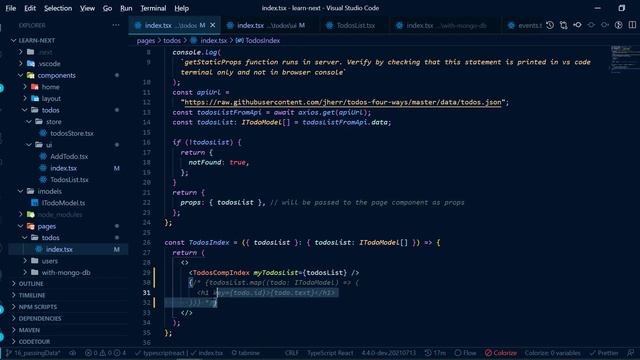Screen dimensions: 640x360
Task: Click the Split Editor Right icon
Action: (632, 25)
